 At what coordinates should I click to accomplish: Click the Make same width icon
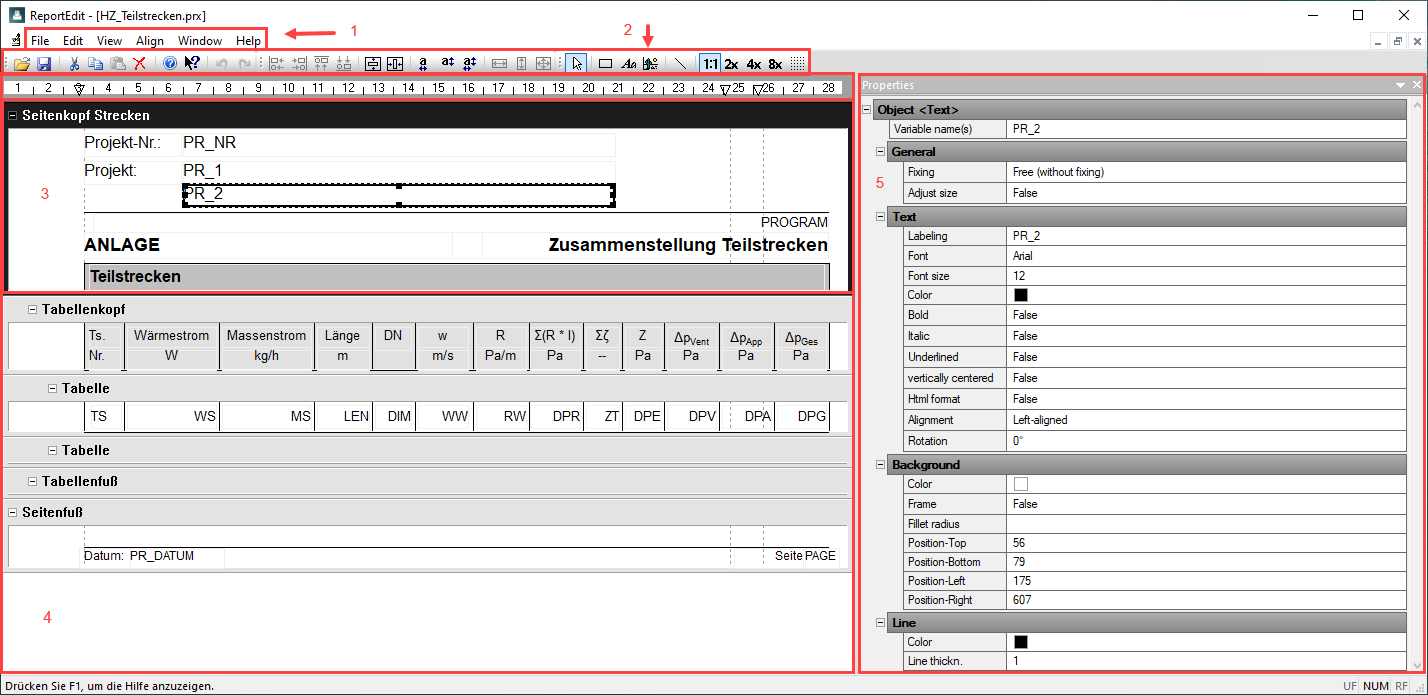coord(500,63)
